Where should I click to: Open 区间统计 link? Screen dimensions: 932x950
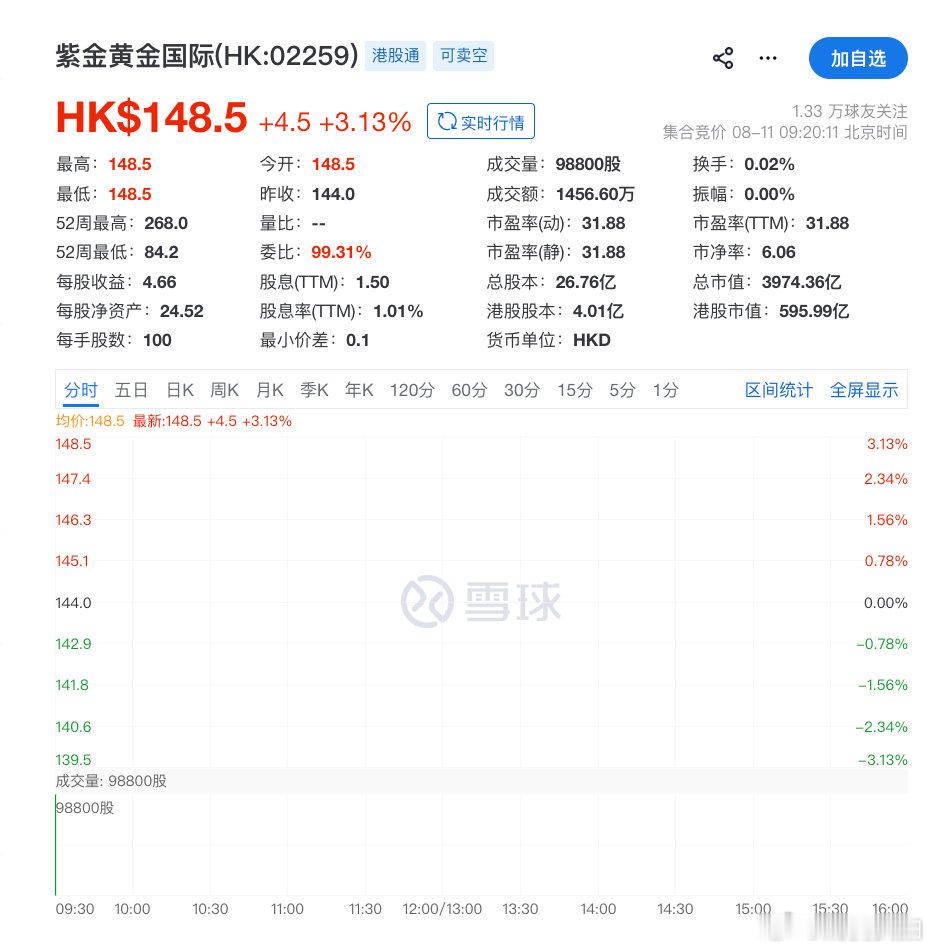tap(779, 390)
